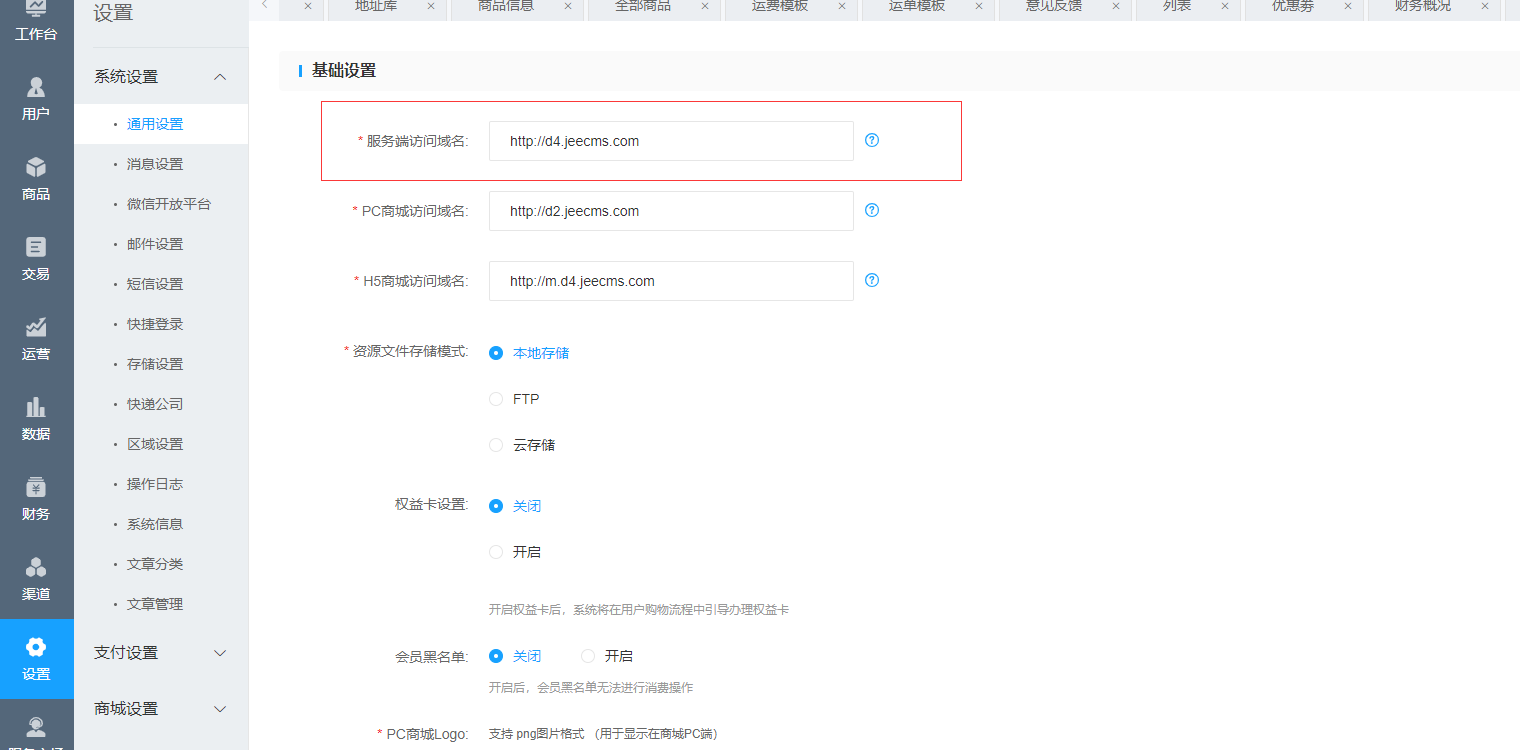Close the 地址库 tab
1520x750 pixels.
coord(431,6)
